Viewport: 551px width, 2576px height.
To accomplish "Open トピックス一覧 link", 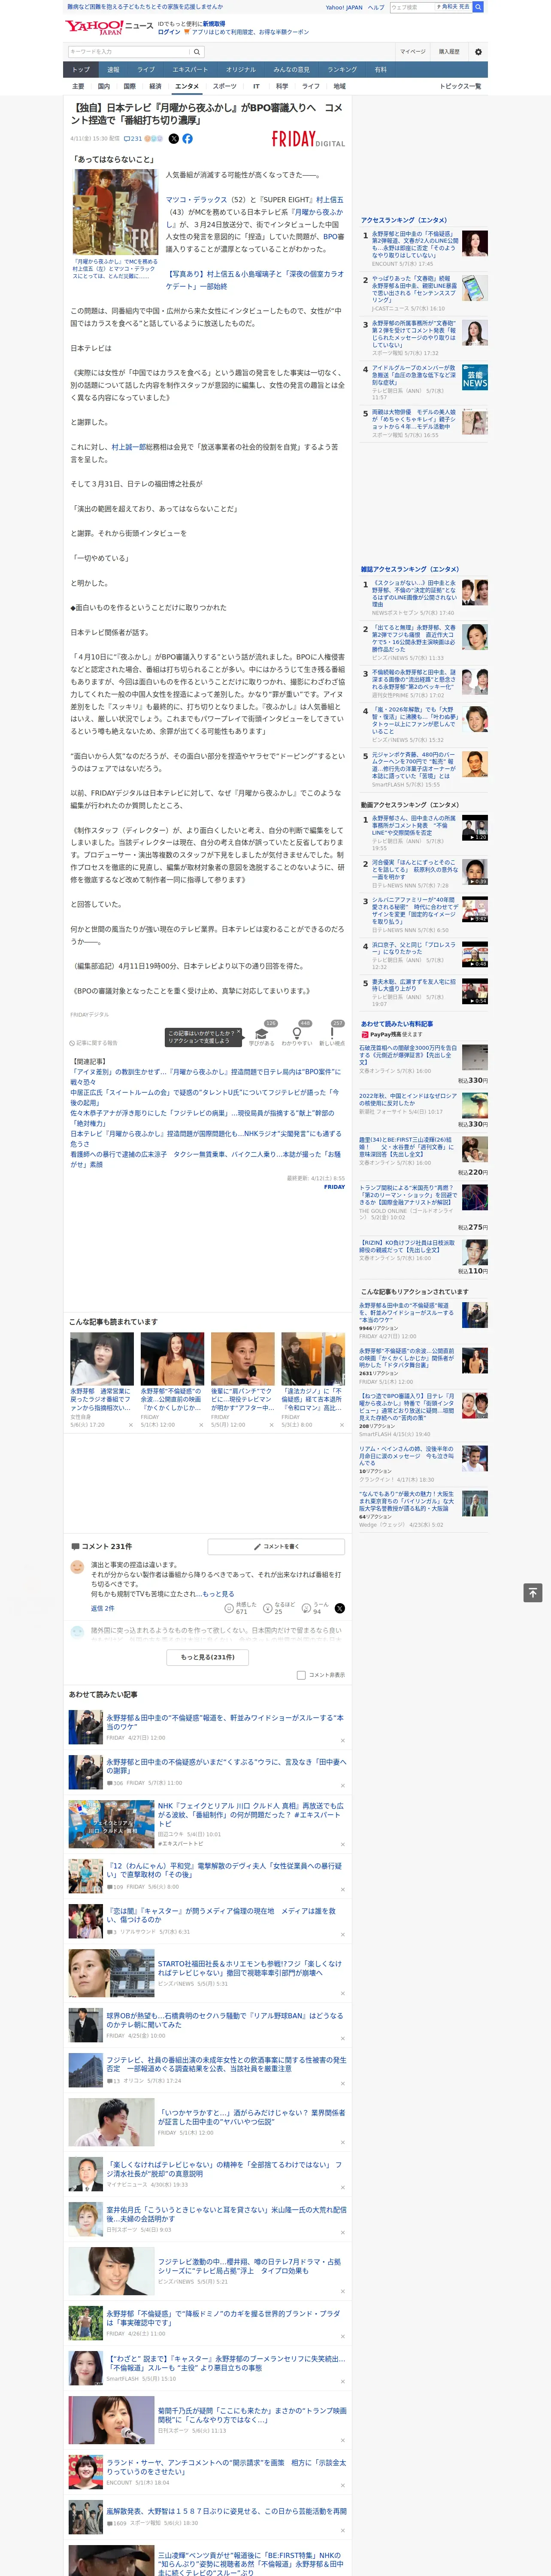I will coord(460,86).
